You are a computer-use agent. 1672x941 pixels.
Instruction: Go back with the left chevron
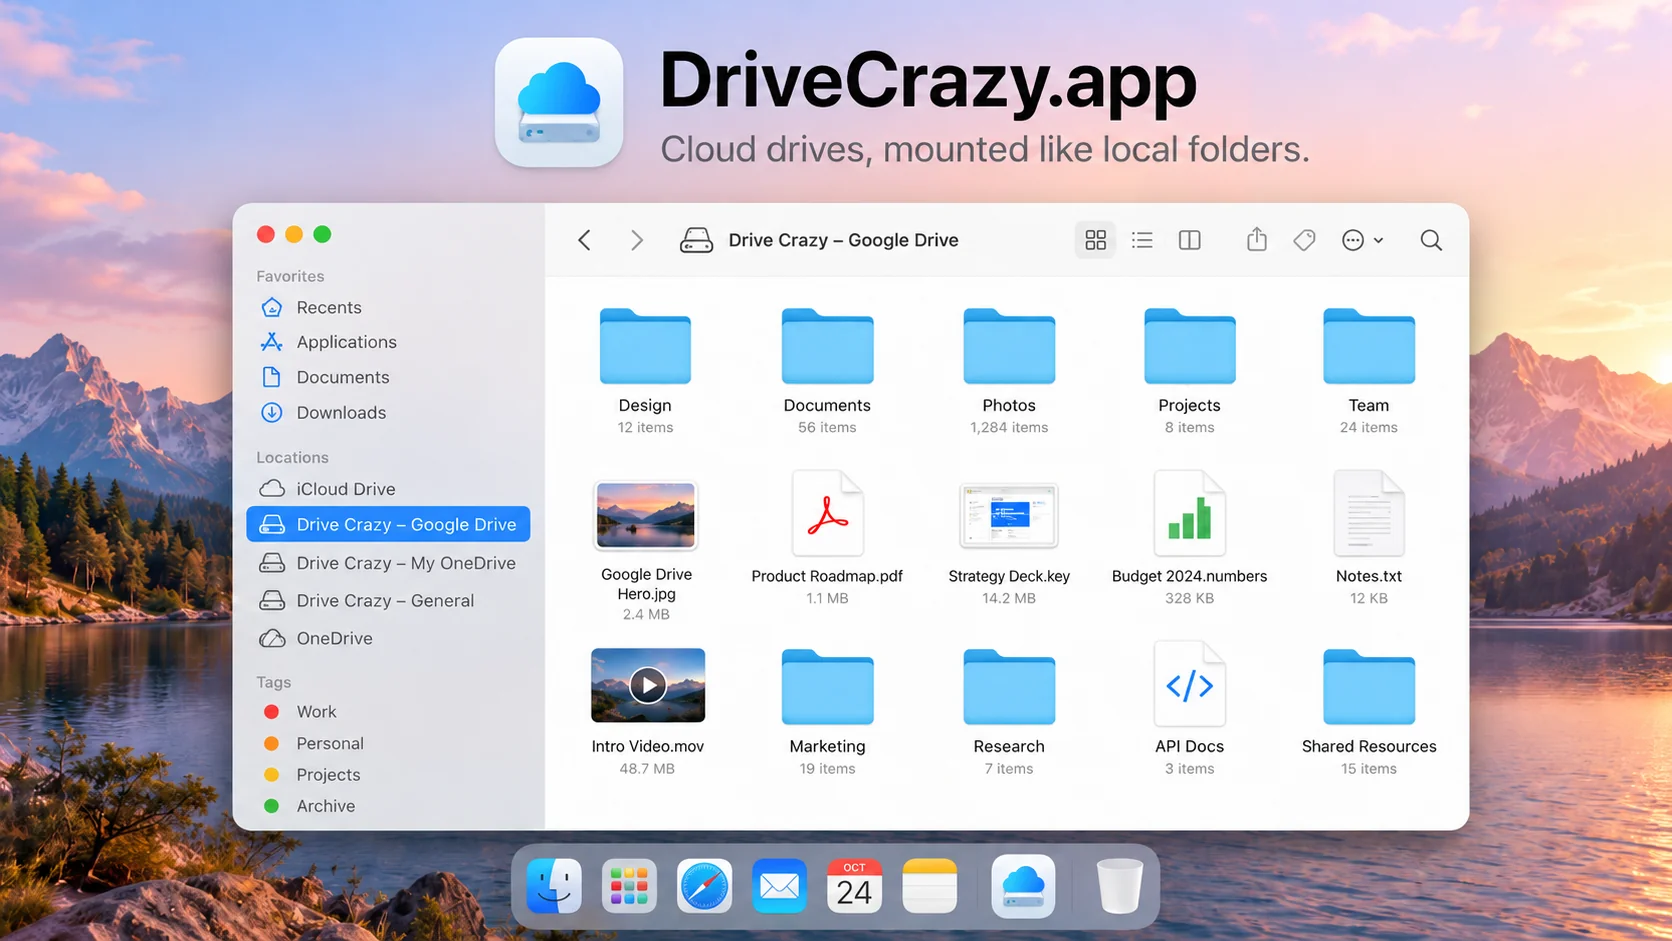585,240
